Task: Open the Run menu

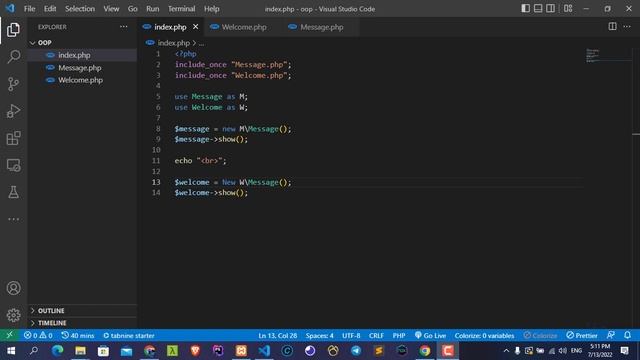Action: point(153,9)
